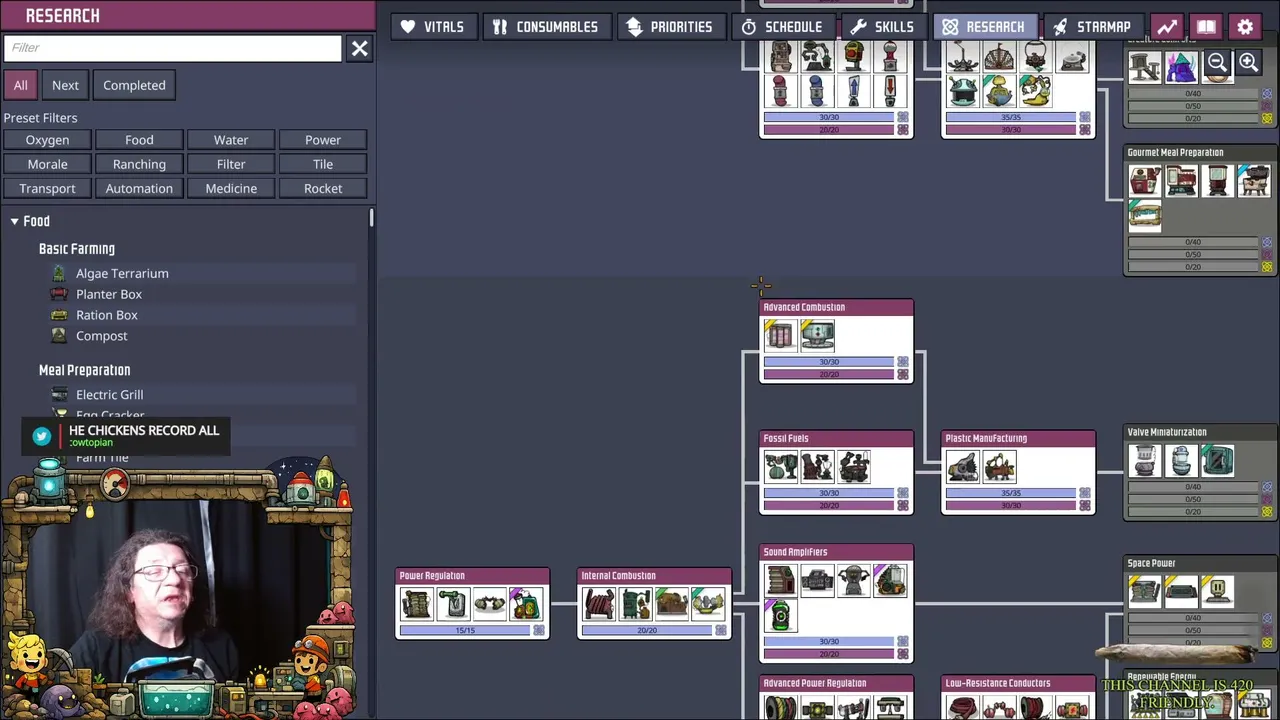Apply the Water preset filter
This screenshot has width=1280, height=720.
(x=231, y=140)
